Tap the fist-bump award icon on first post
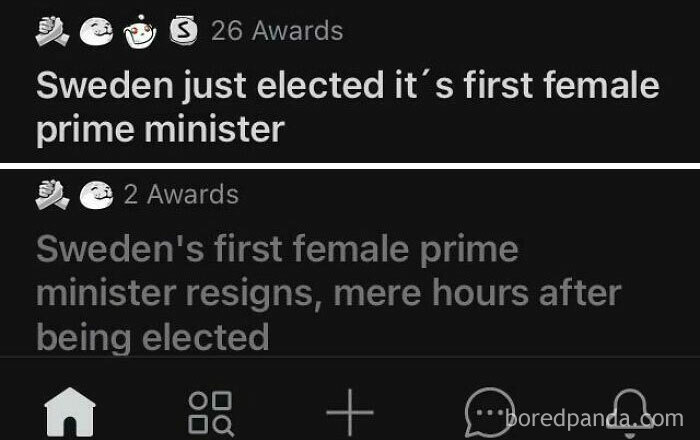700x440 pixels. [x=52, y=32]
